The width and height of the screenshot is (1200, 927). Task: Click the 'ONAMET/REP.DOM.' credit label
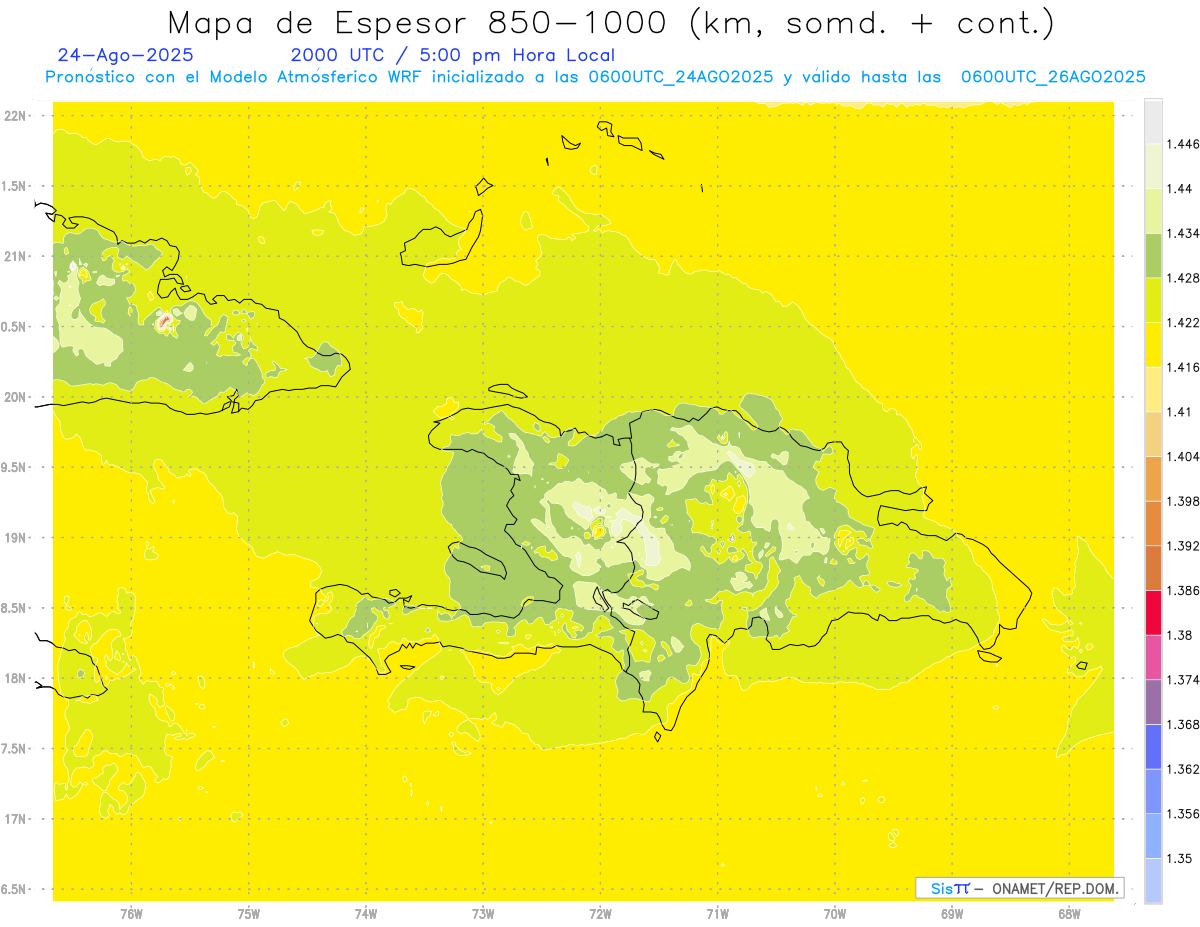pyautogui.click(x=1056, y=888)
